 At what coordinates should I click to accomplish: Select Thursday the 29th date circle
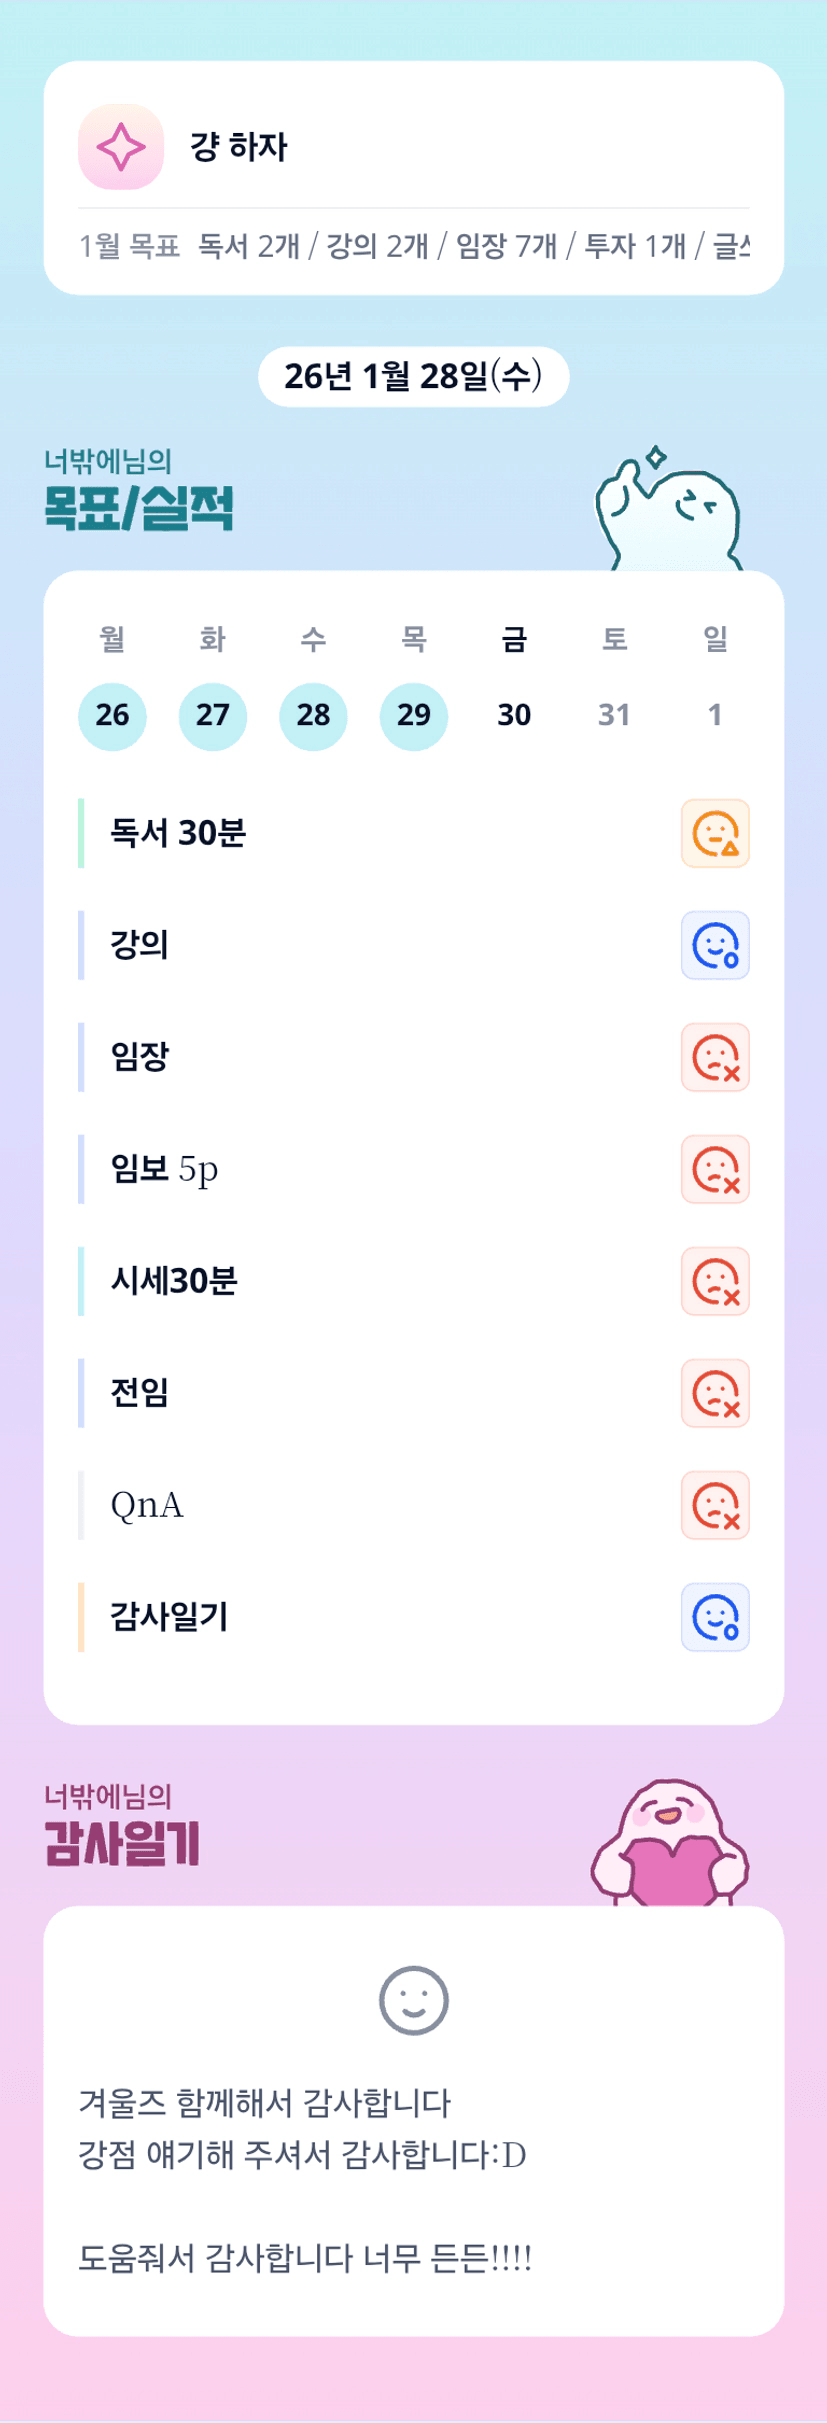[414, 716]
